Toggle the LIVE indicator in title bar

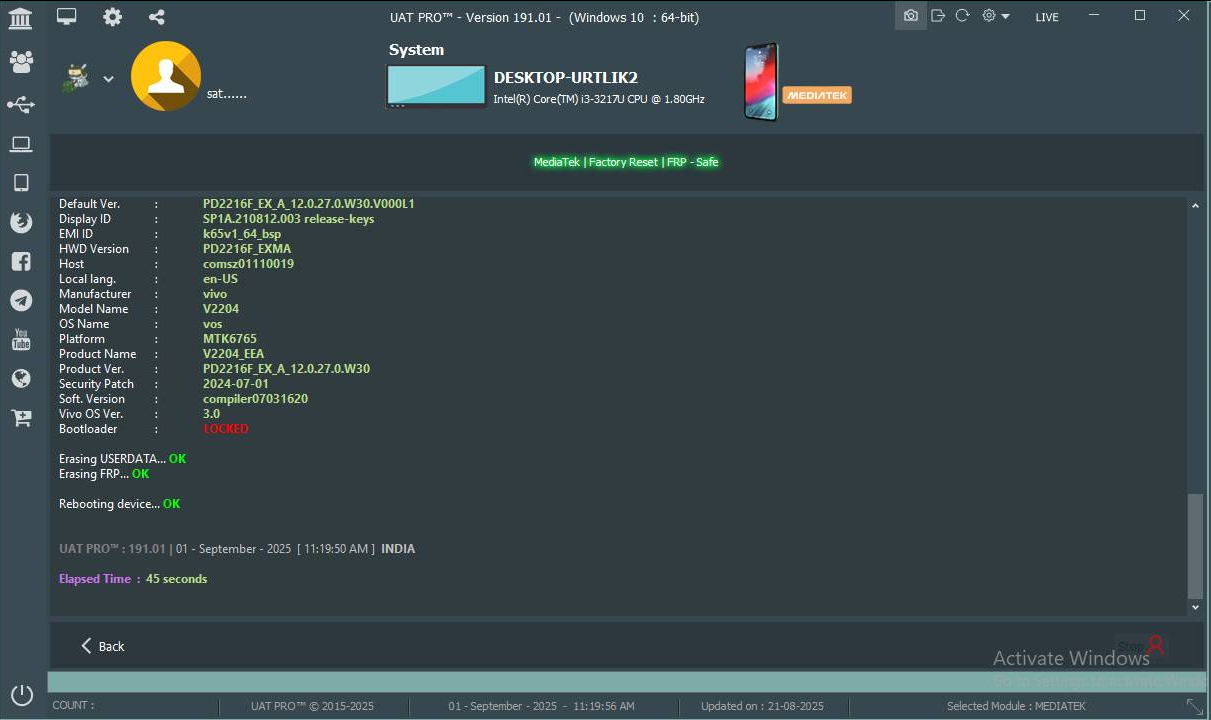point(1046,17)
